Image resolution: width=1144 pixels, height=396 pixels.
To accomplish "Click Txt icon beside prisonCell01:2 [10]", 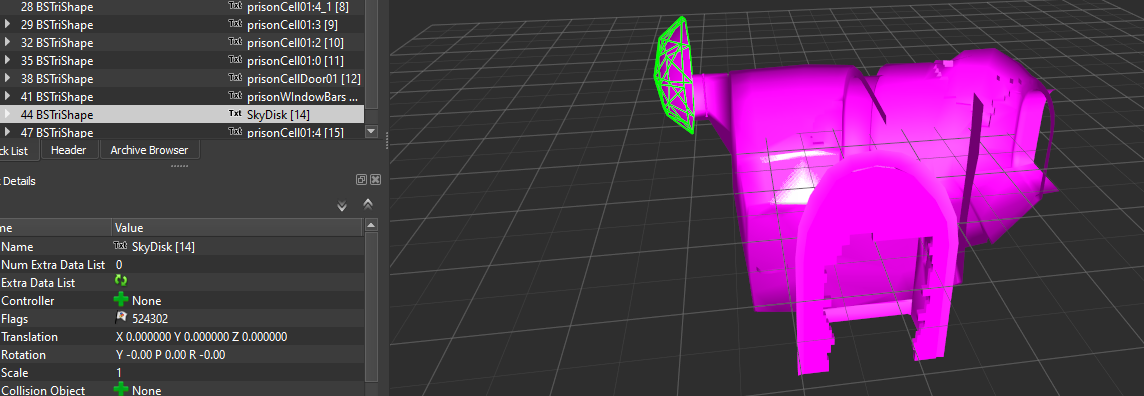I will tap(235, 42).
